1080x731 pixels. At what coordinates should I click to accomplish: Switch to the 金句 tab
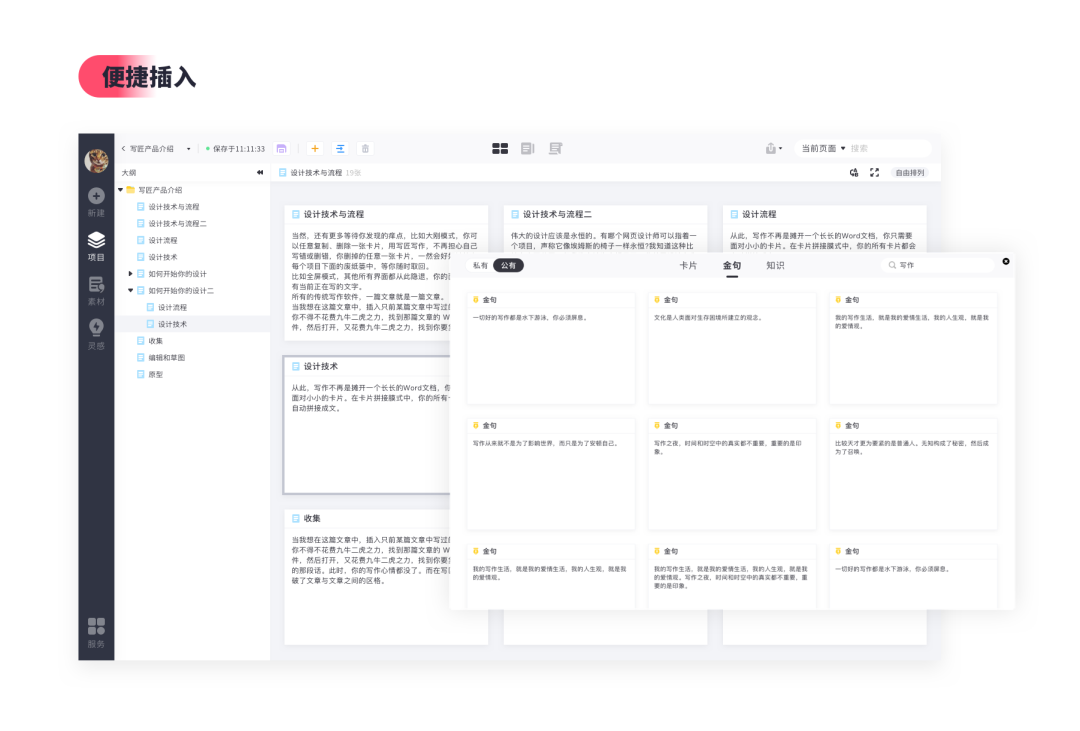tap(731, 265)
